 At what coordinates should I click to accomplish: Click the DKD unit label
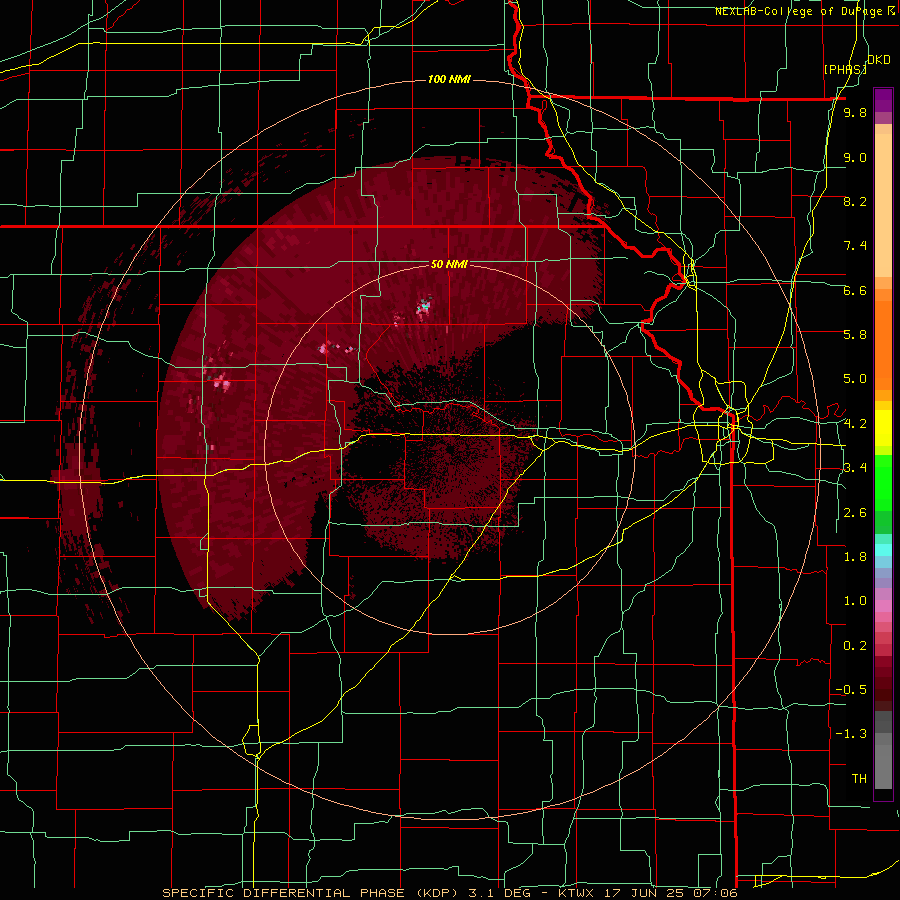[879, 60]
